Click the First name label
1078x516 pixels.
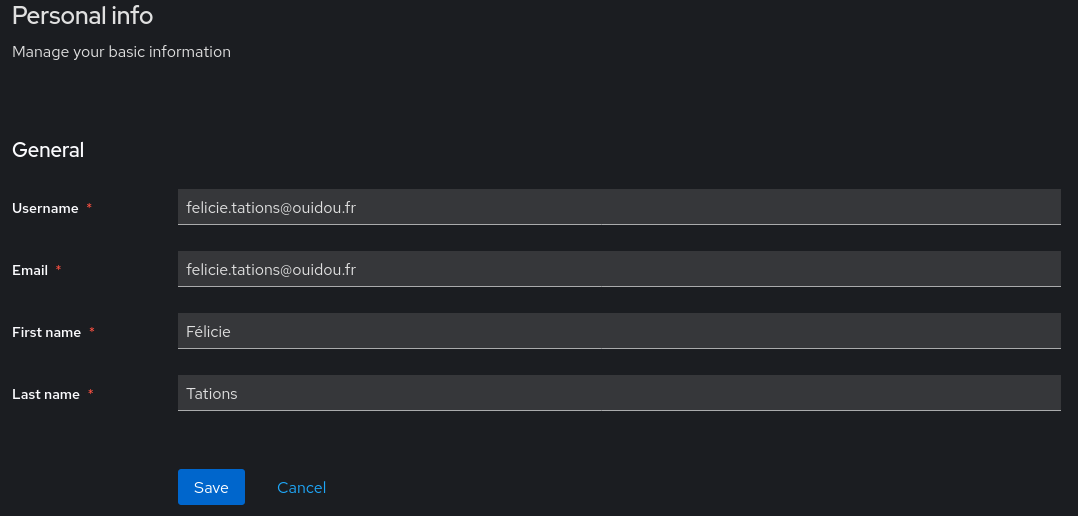[x=46, y=332]
